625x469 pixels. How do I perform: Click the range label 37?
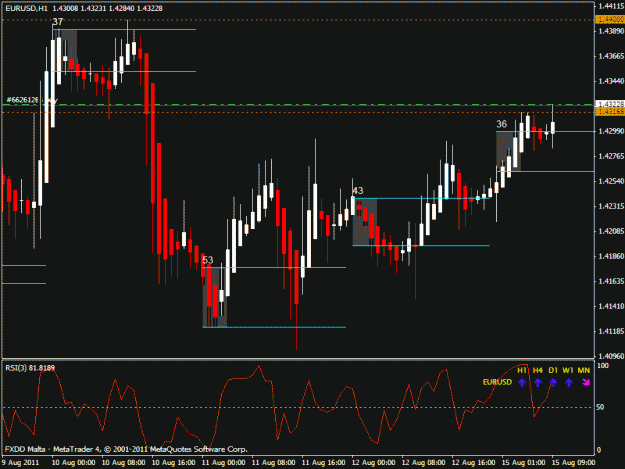58,22
